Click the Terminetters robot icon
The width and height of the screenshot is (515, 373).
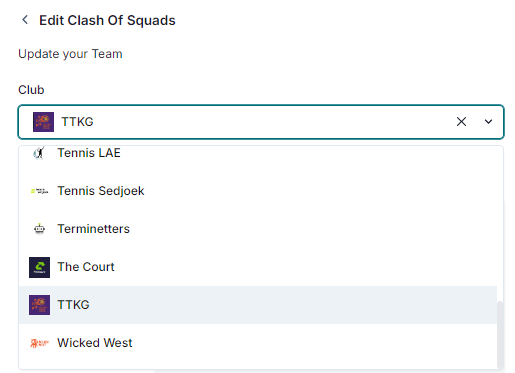[x=39, y=229]
